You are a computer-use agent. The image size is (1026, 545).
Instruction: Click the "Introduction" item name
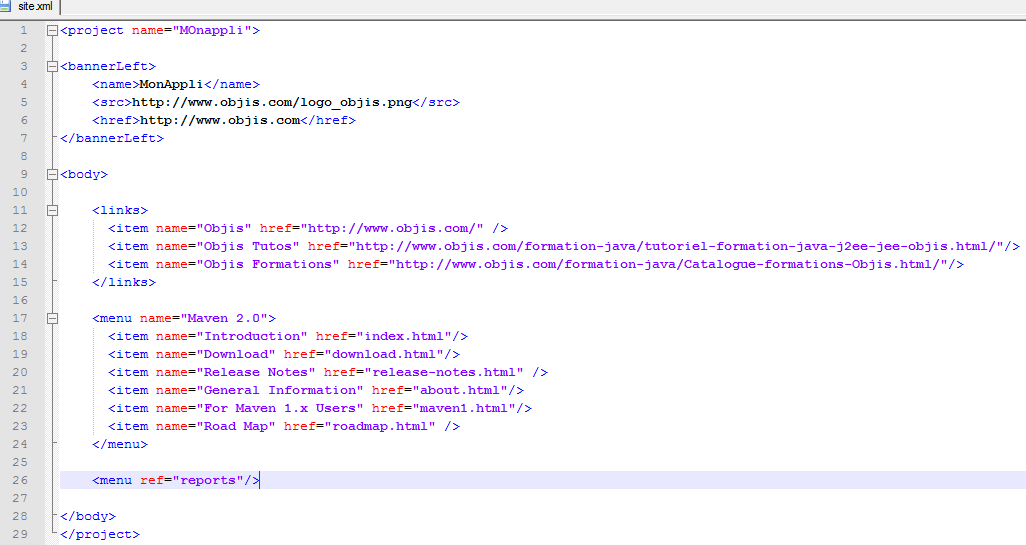click(x=252, y=336)
